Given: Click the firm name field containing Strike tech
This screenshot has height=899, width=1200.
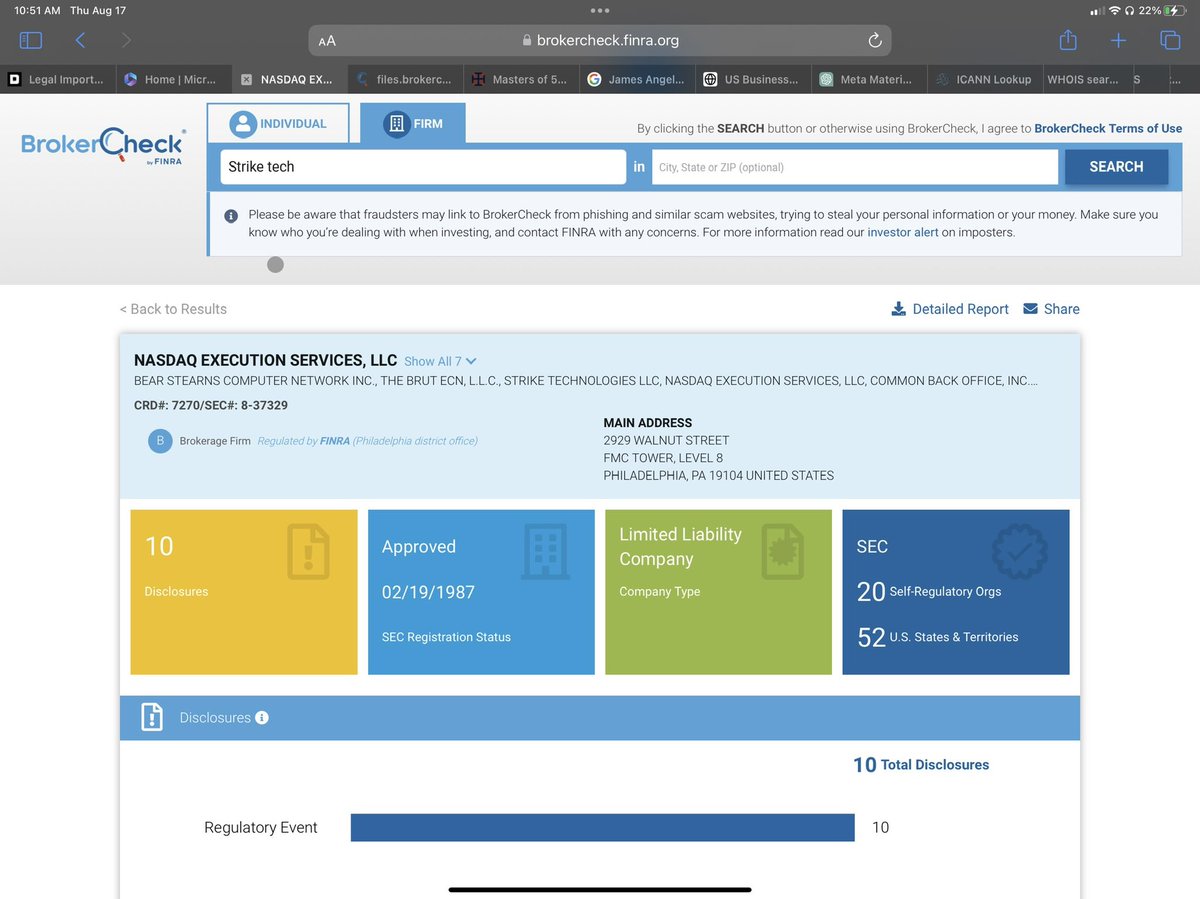Looking at the screenshot, I should click(423, 167).
